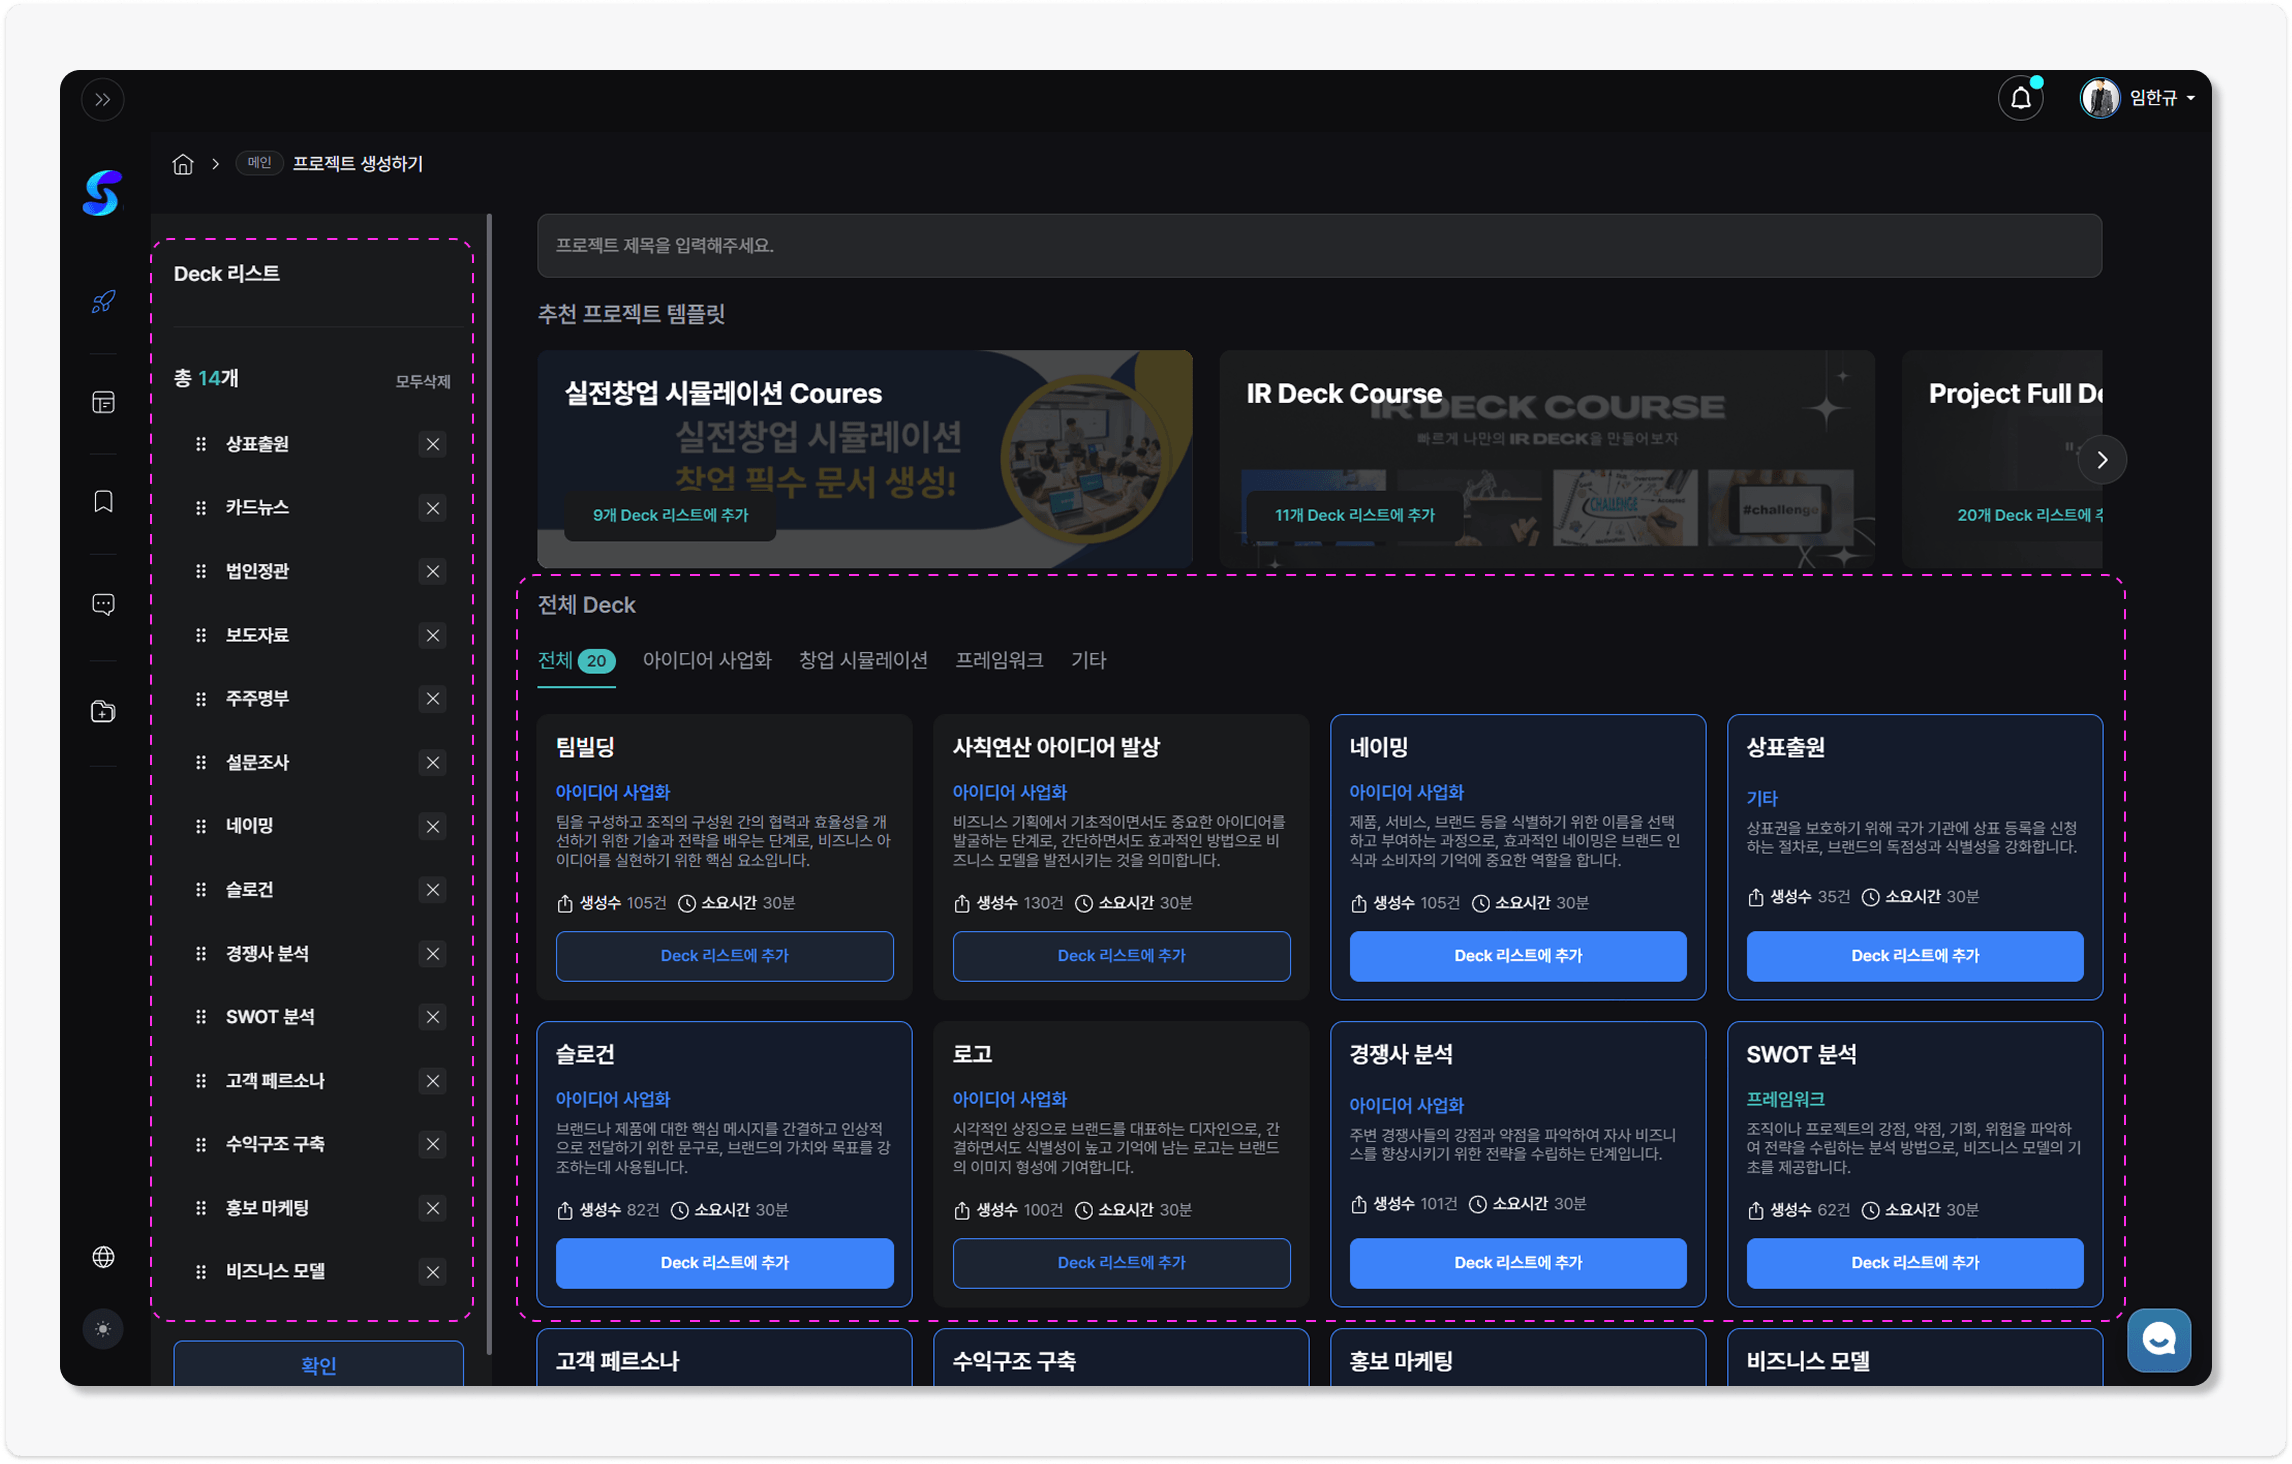
Task: Click the home breadcrumb icon
Action: pos(183,164)
